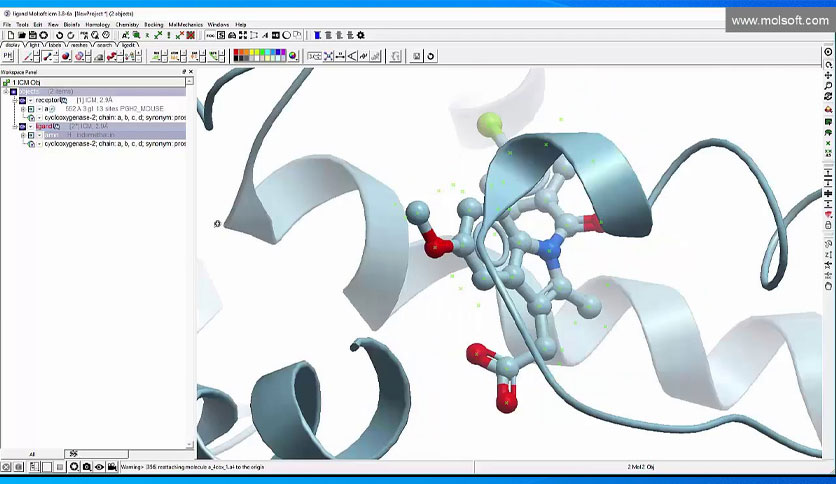836x484 pixels.
Task: Click the layout columns icon in bottom bar
Action: pos(34,467)
